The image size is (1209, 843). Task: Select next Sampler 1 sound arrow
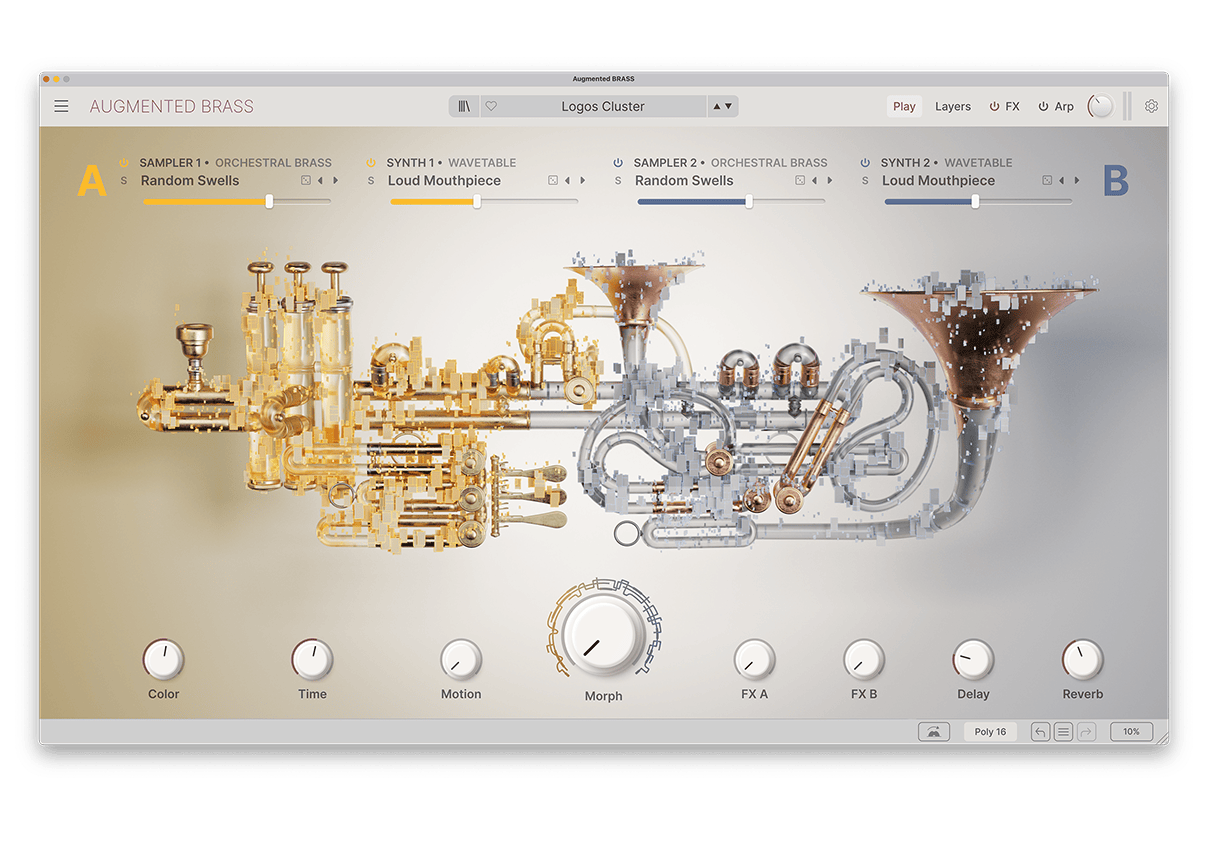[335, 181]
